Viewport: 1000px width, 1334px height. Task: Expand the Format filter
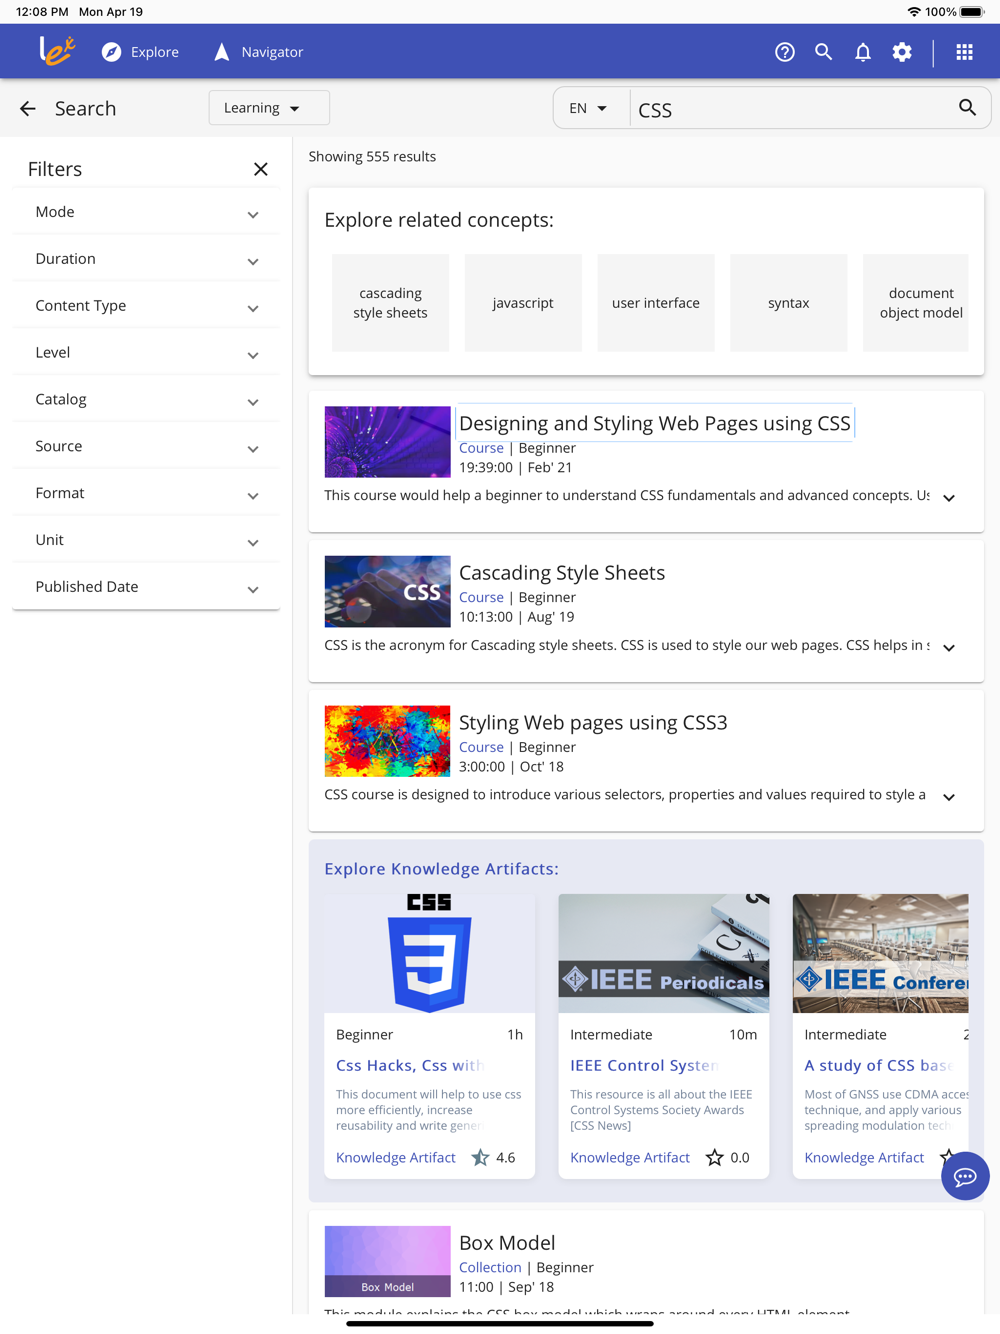coord(146,493)
